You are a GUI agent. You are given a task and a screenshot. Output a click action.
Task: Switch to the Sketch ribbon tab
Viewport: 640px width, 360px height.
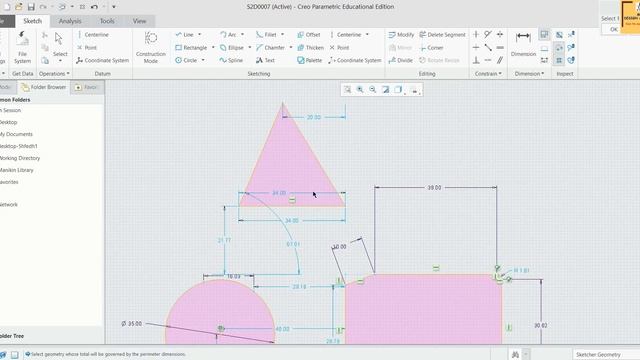(x=32, y=21)
